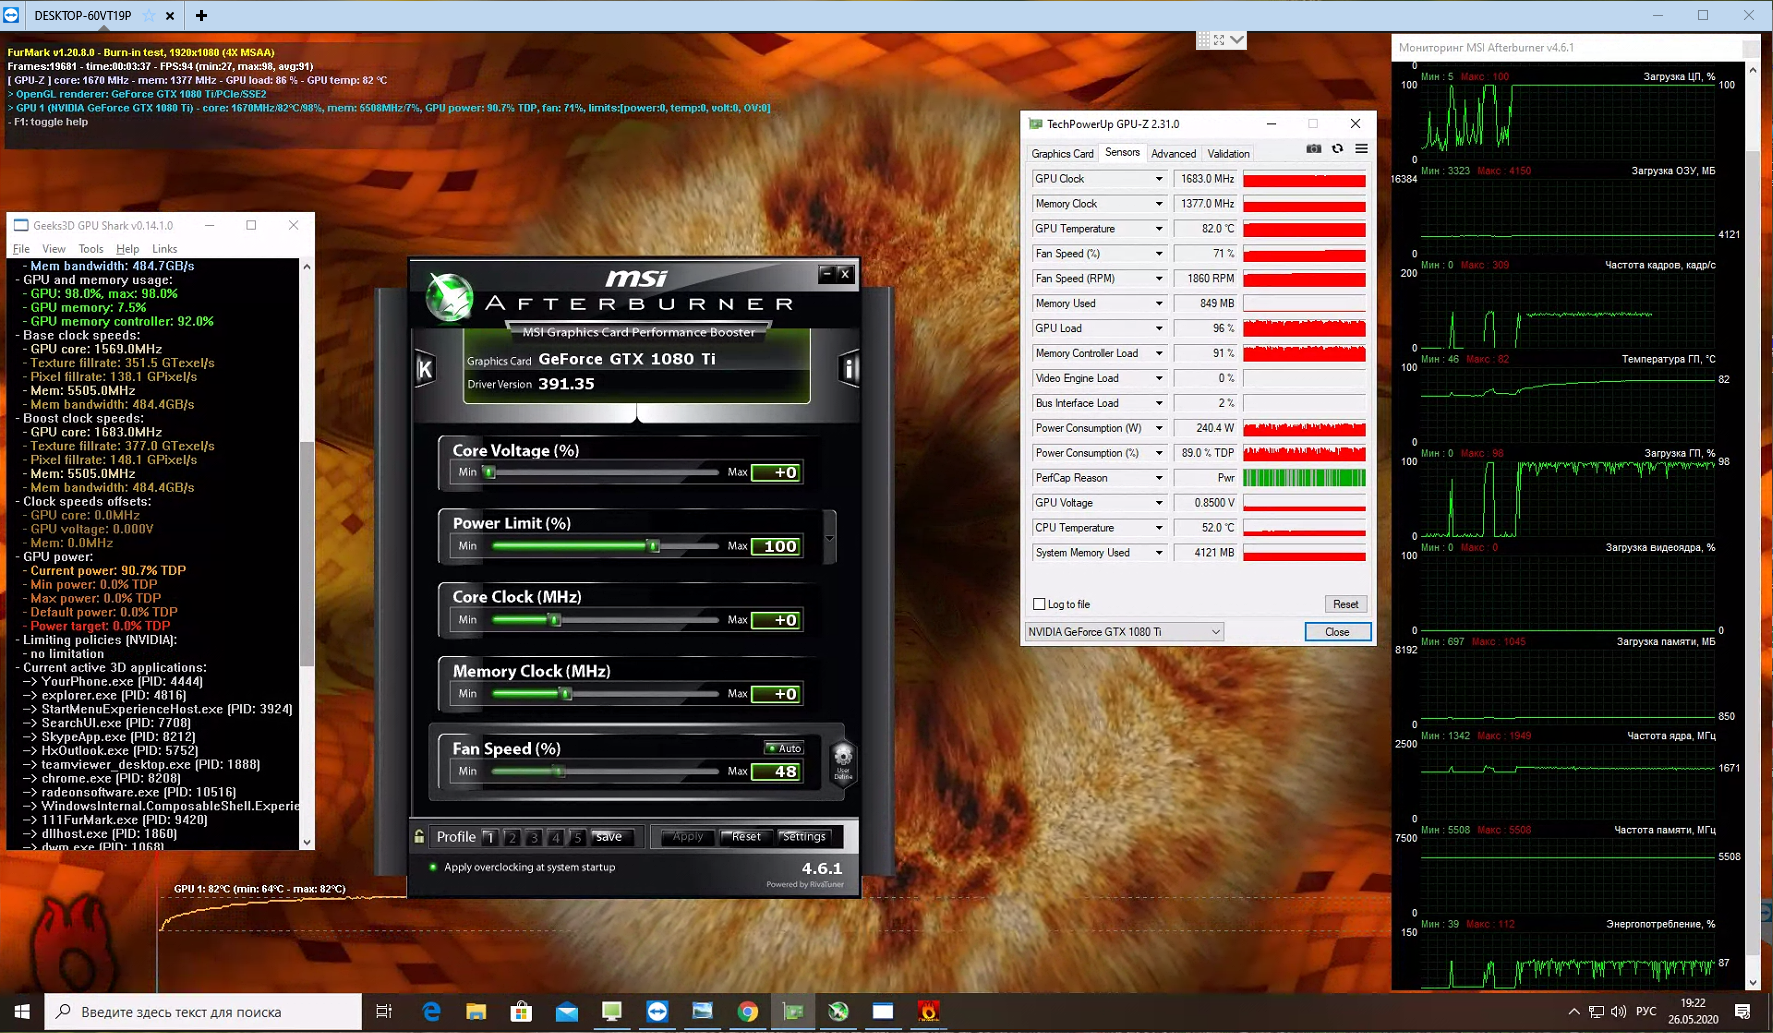Expand the Power Limit options arrow in Afterburner
This screenshot has height=1033, width=1773.
click(829, 538)
